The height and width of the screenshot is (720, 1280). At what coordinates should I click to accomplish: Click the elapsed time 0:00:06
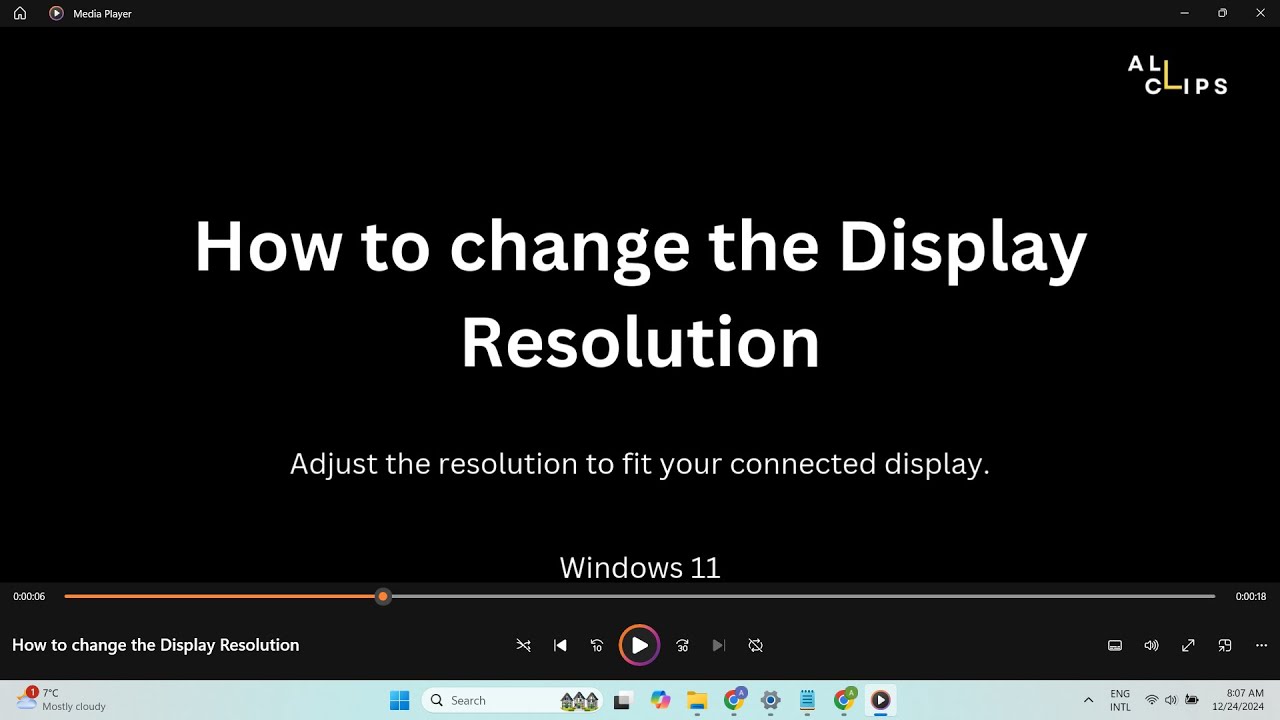[x=29, y=596]
